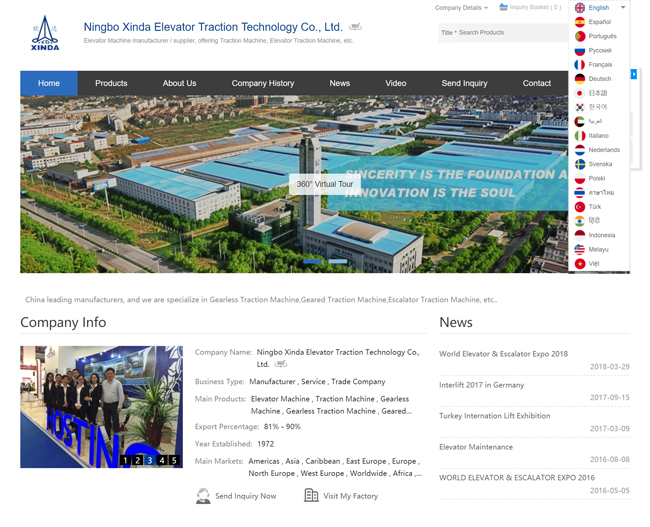Click the Svenska flag option
The image size is (650, 527).
coord(580,164)
